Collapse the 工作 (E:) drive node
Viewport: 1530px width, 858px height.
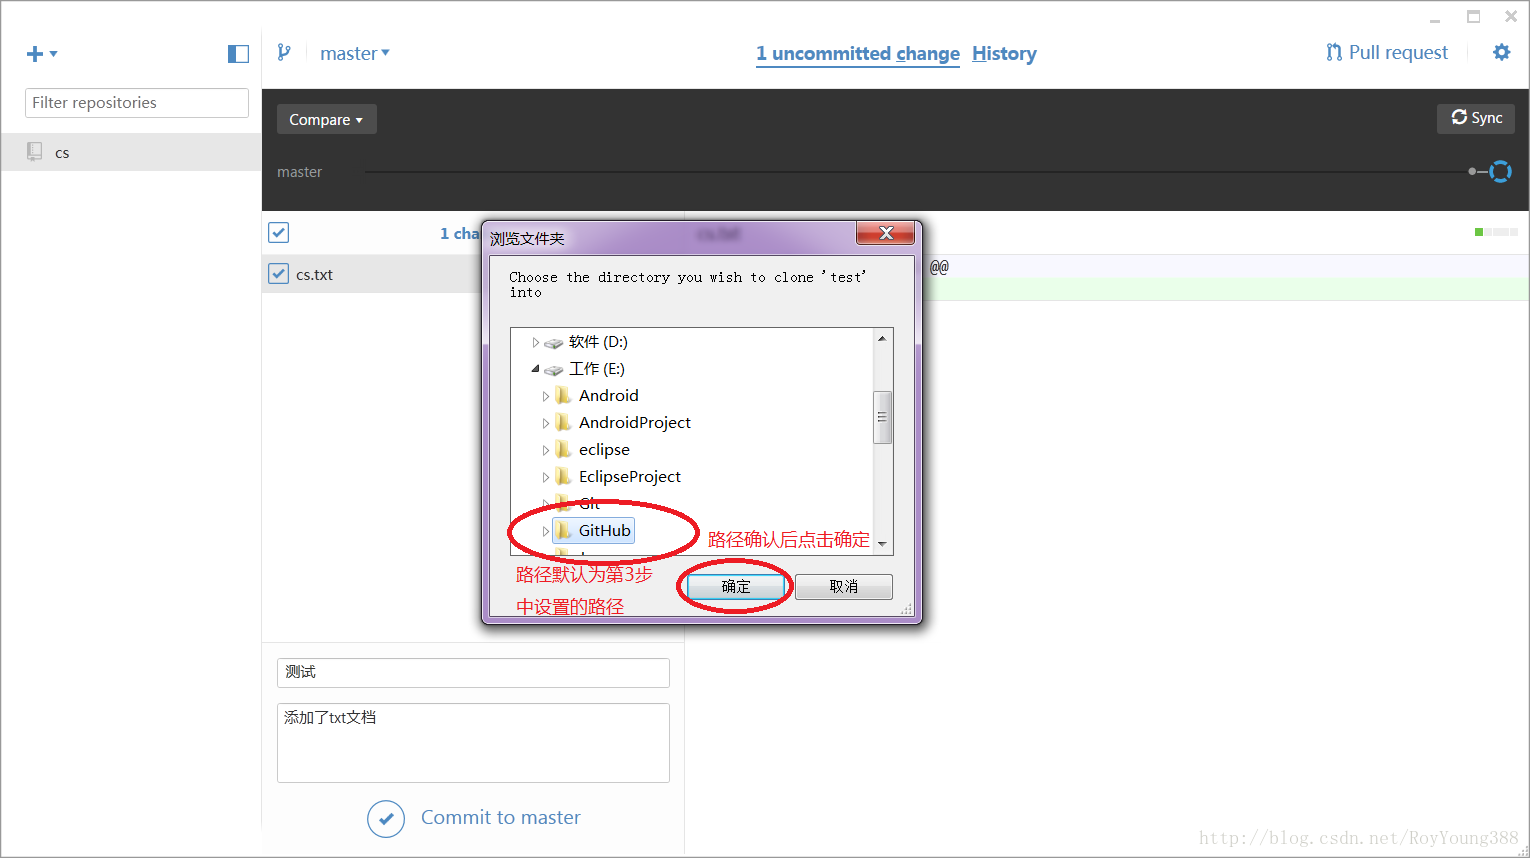tap(536, 369)
